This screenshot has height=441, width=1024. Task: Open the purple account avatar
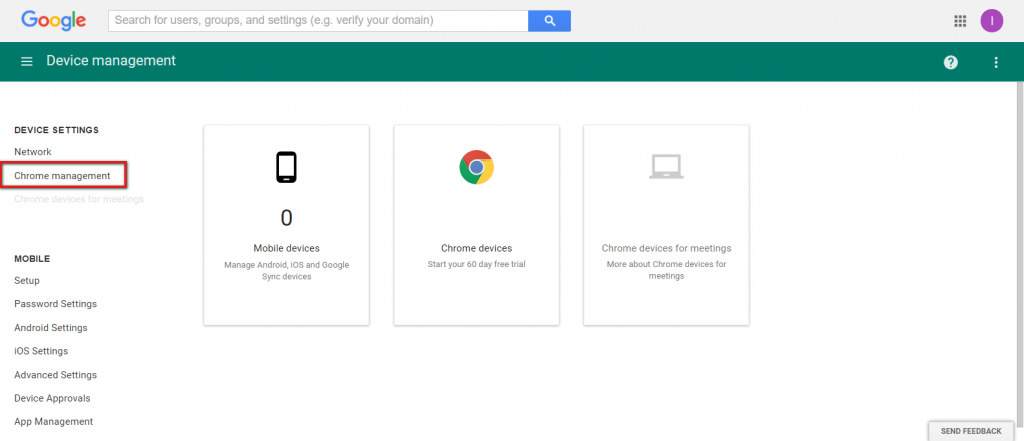(991, 21)
